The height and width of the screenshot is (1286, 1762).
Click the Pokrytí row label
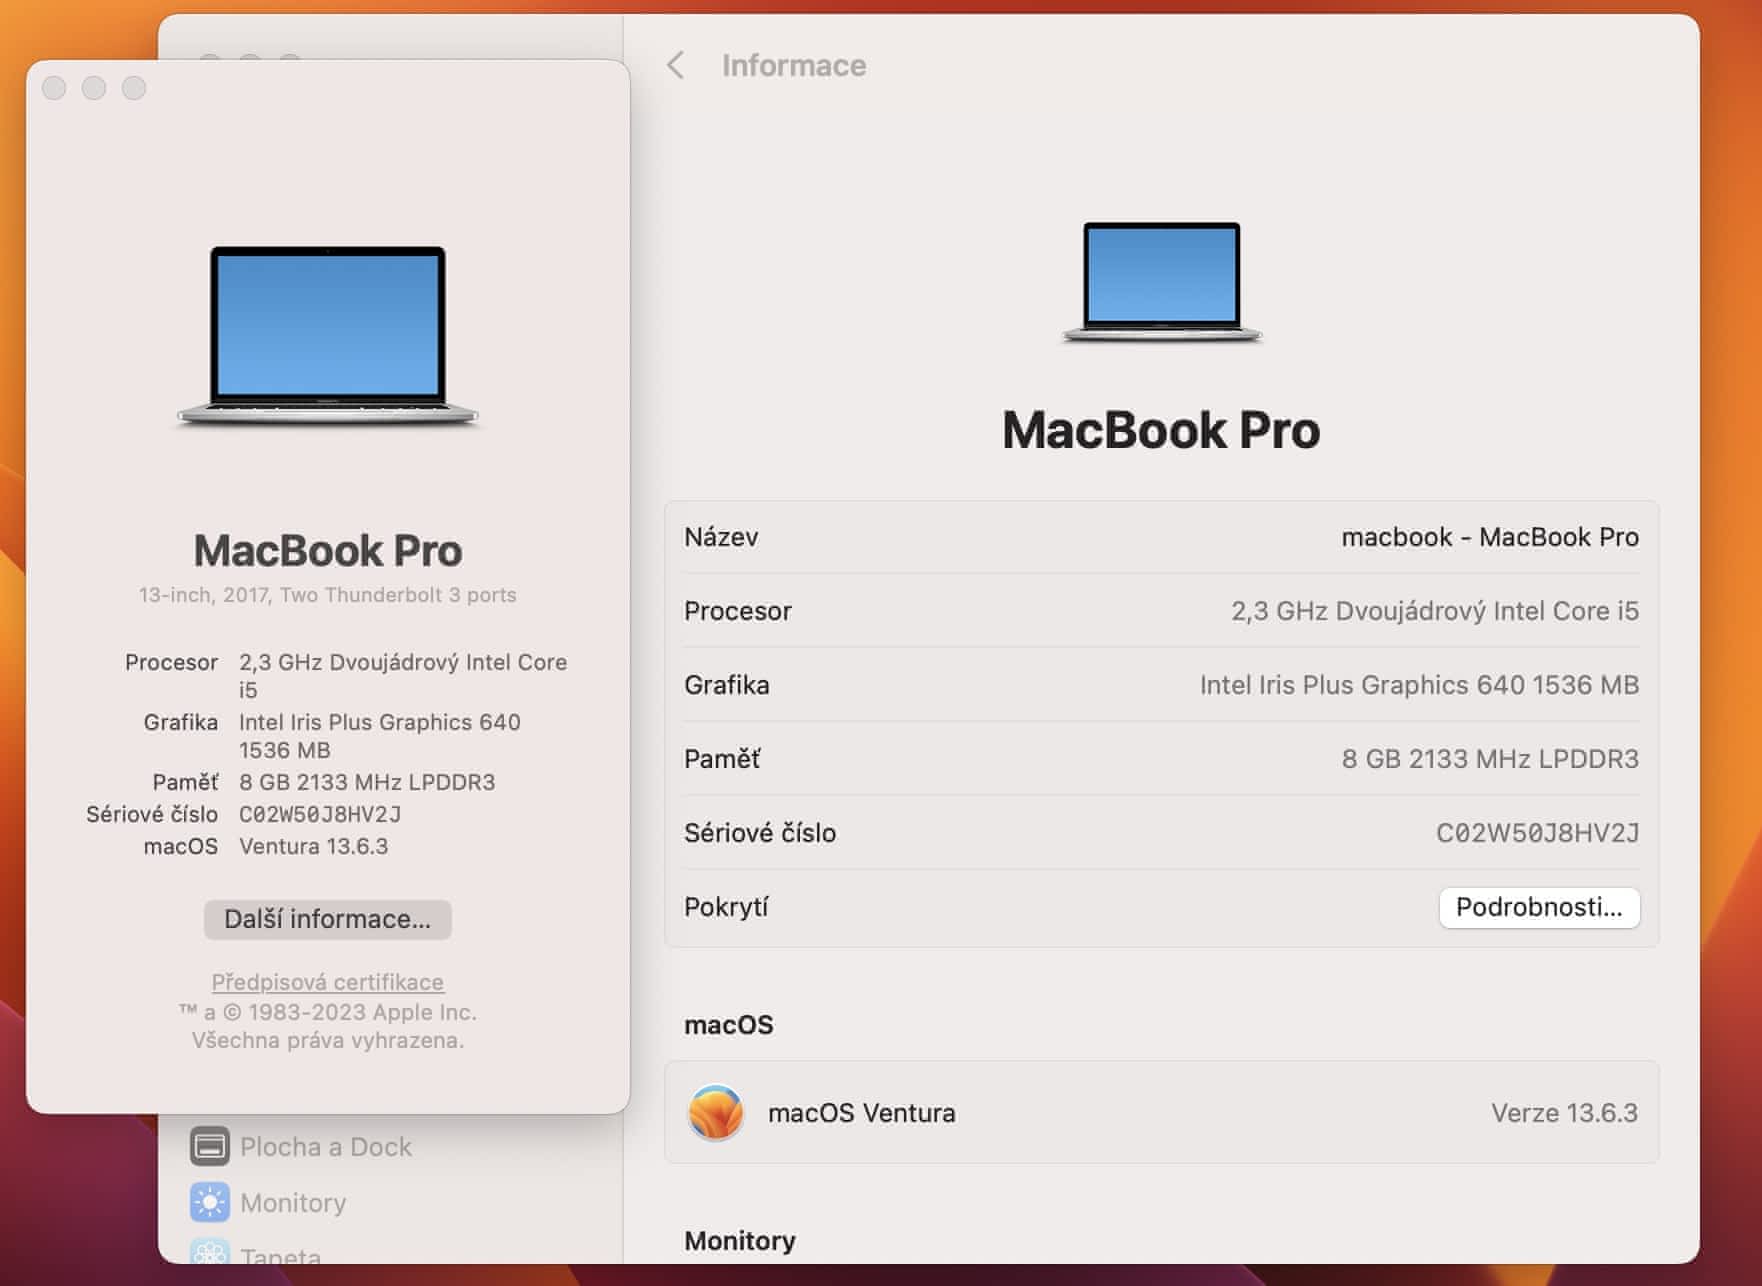[726, 907]
